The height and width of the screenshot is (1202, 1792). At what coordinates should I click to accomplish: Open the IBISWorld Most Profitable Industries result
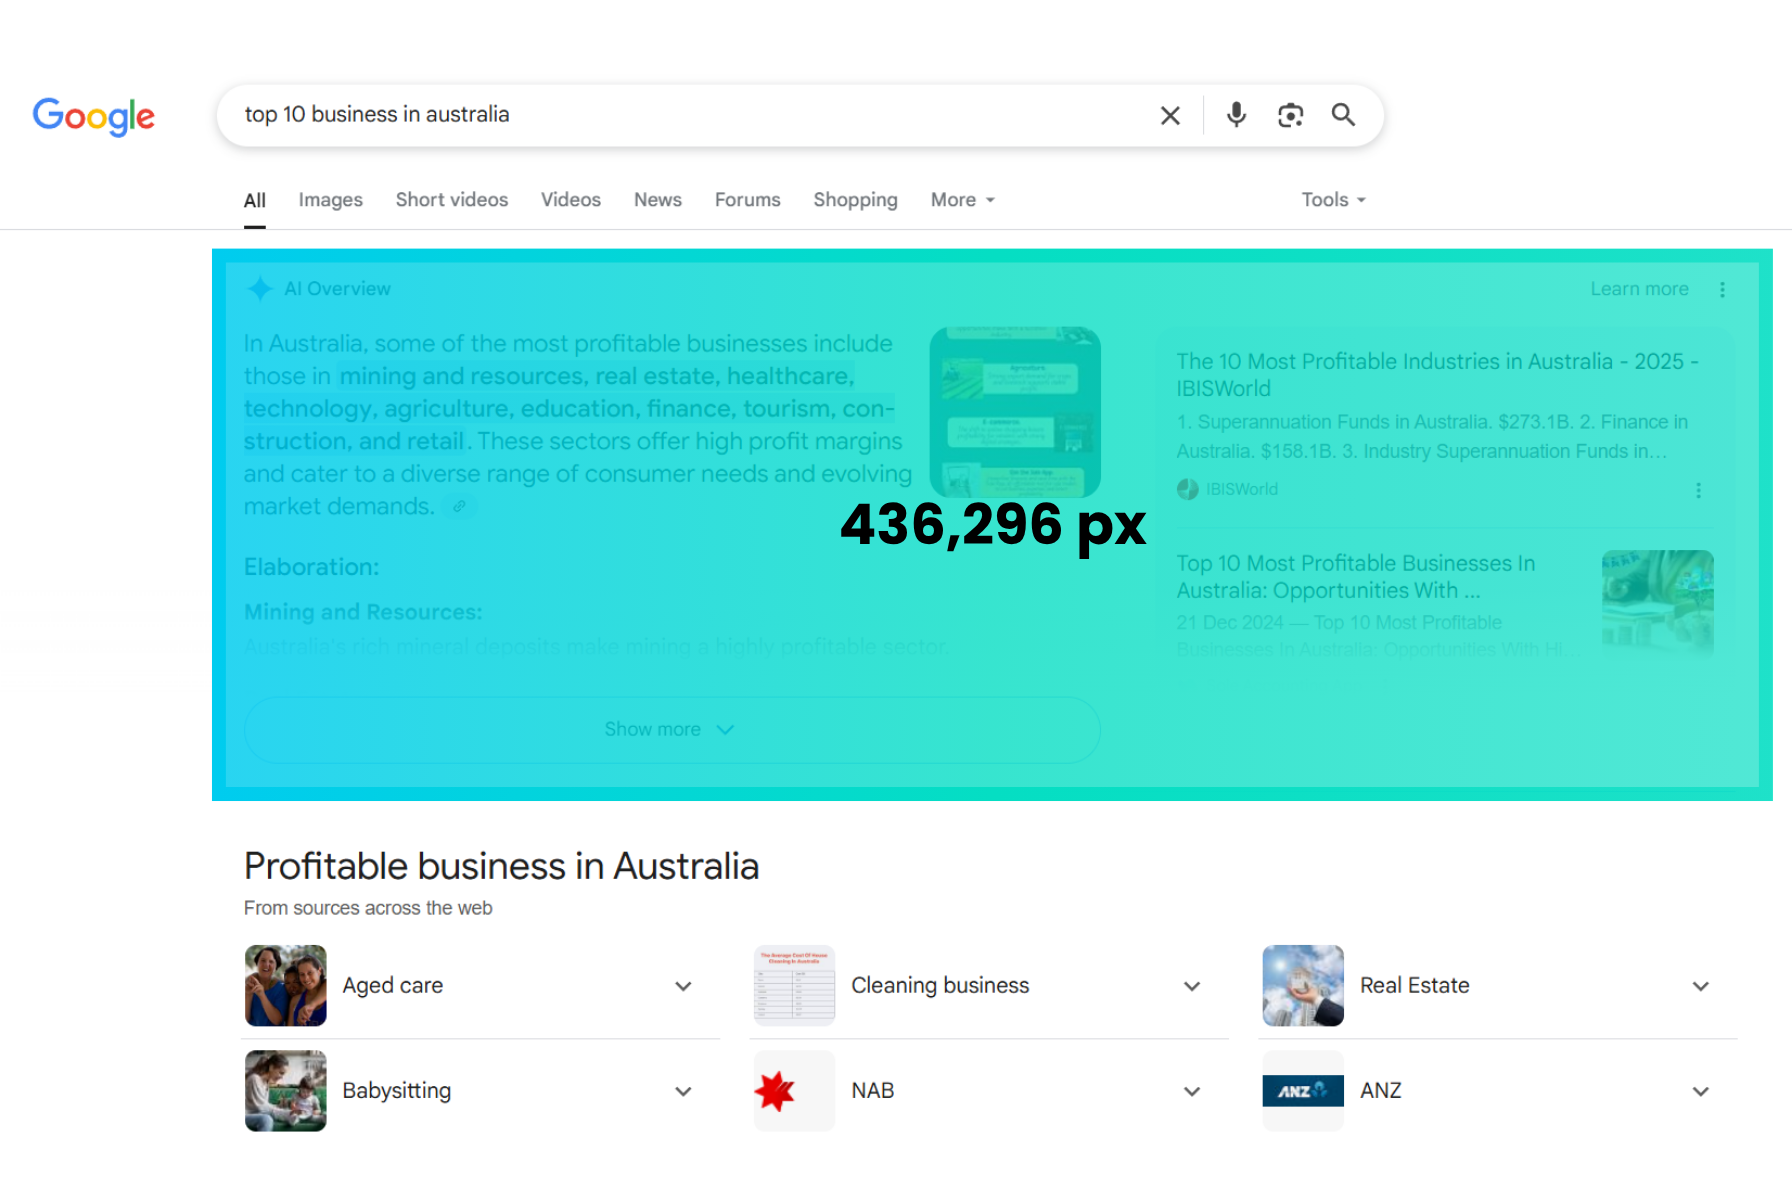(x=1436, y=375)
